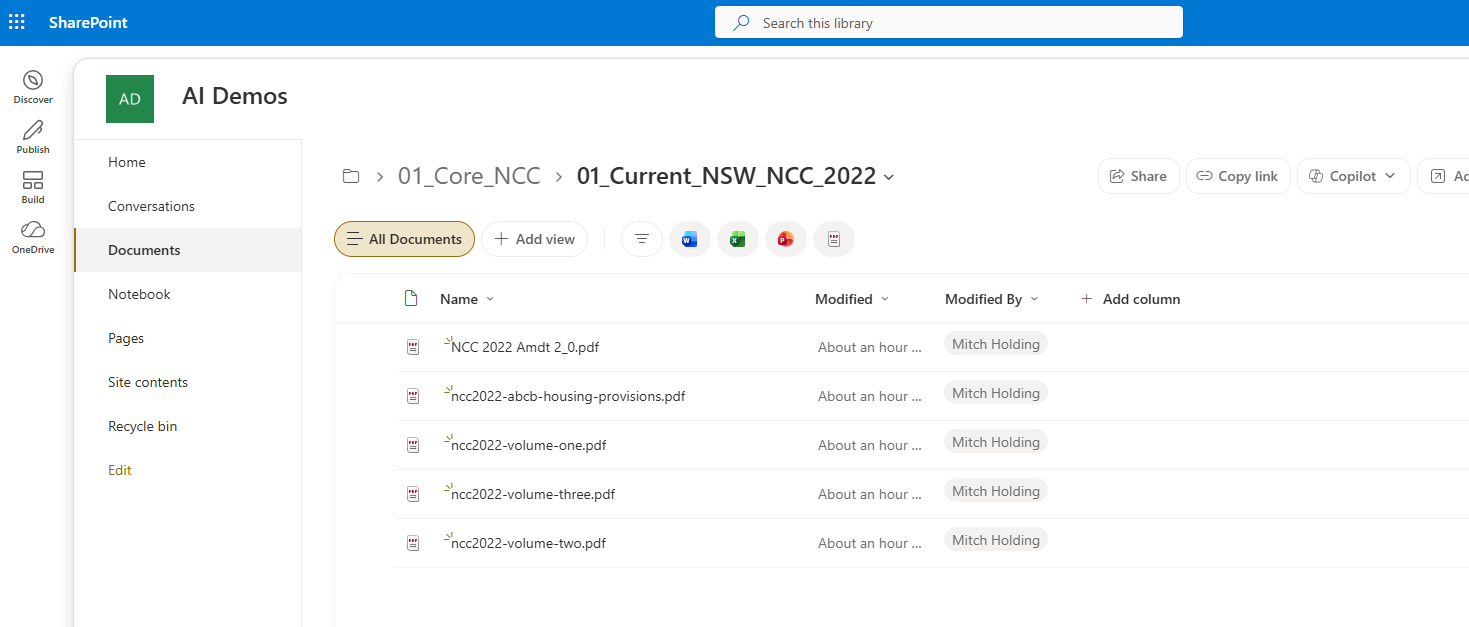Open OneDrive in the left rail
The image size is (1469, 627).
33,237
